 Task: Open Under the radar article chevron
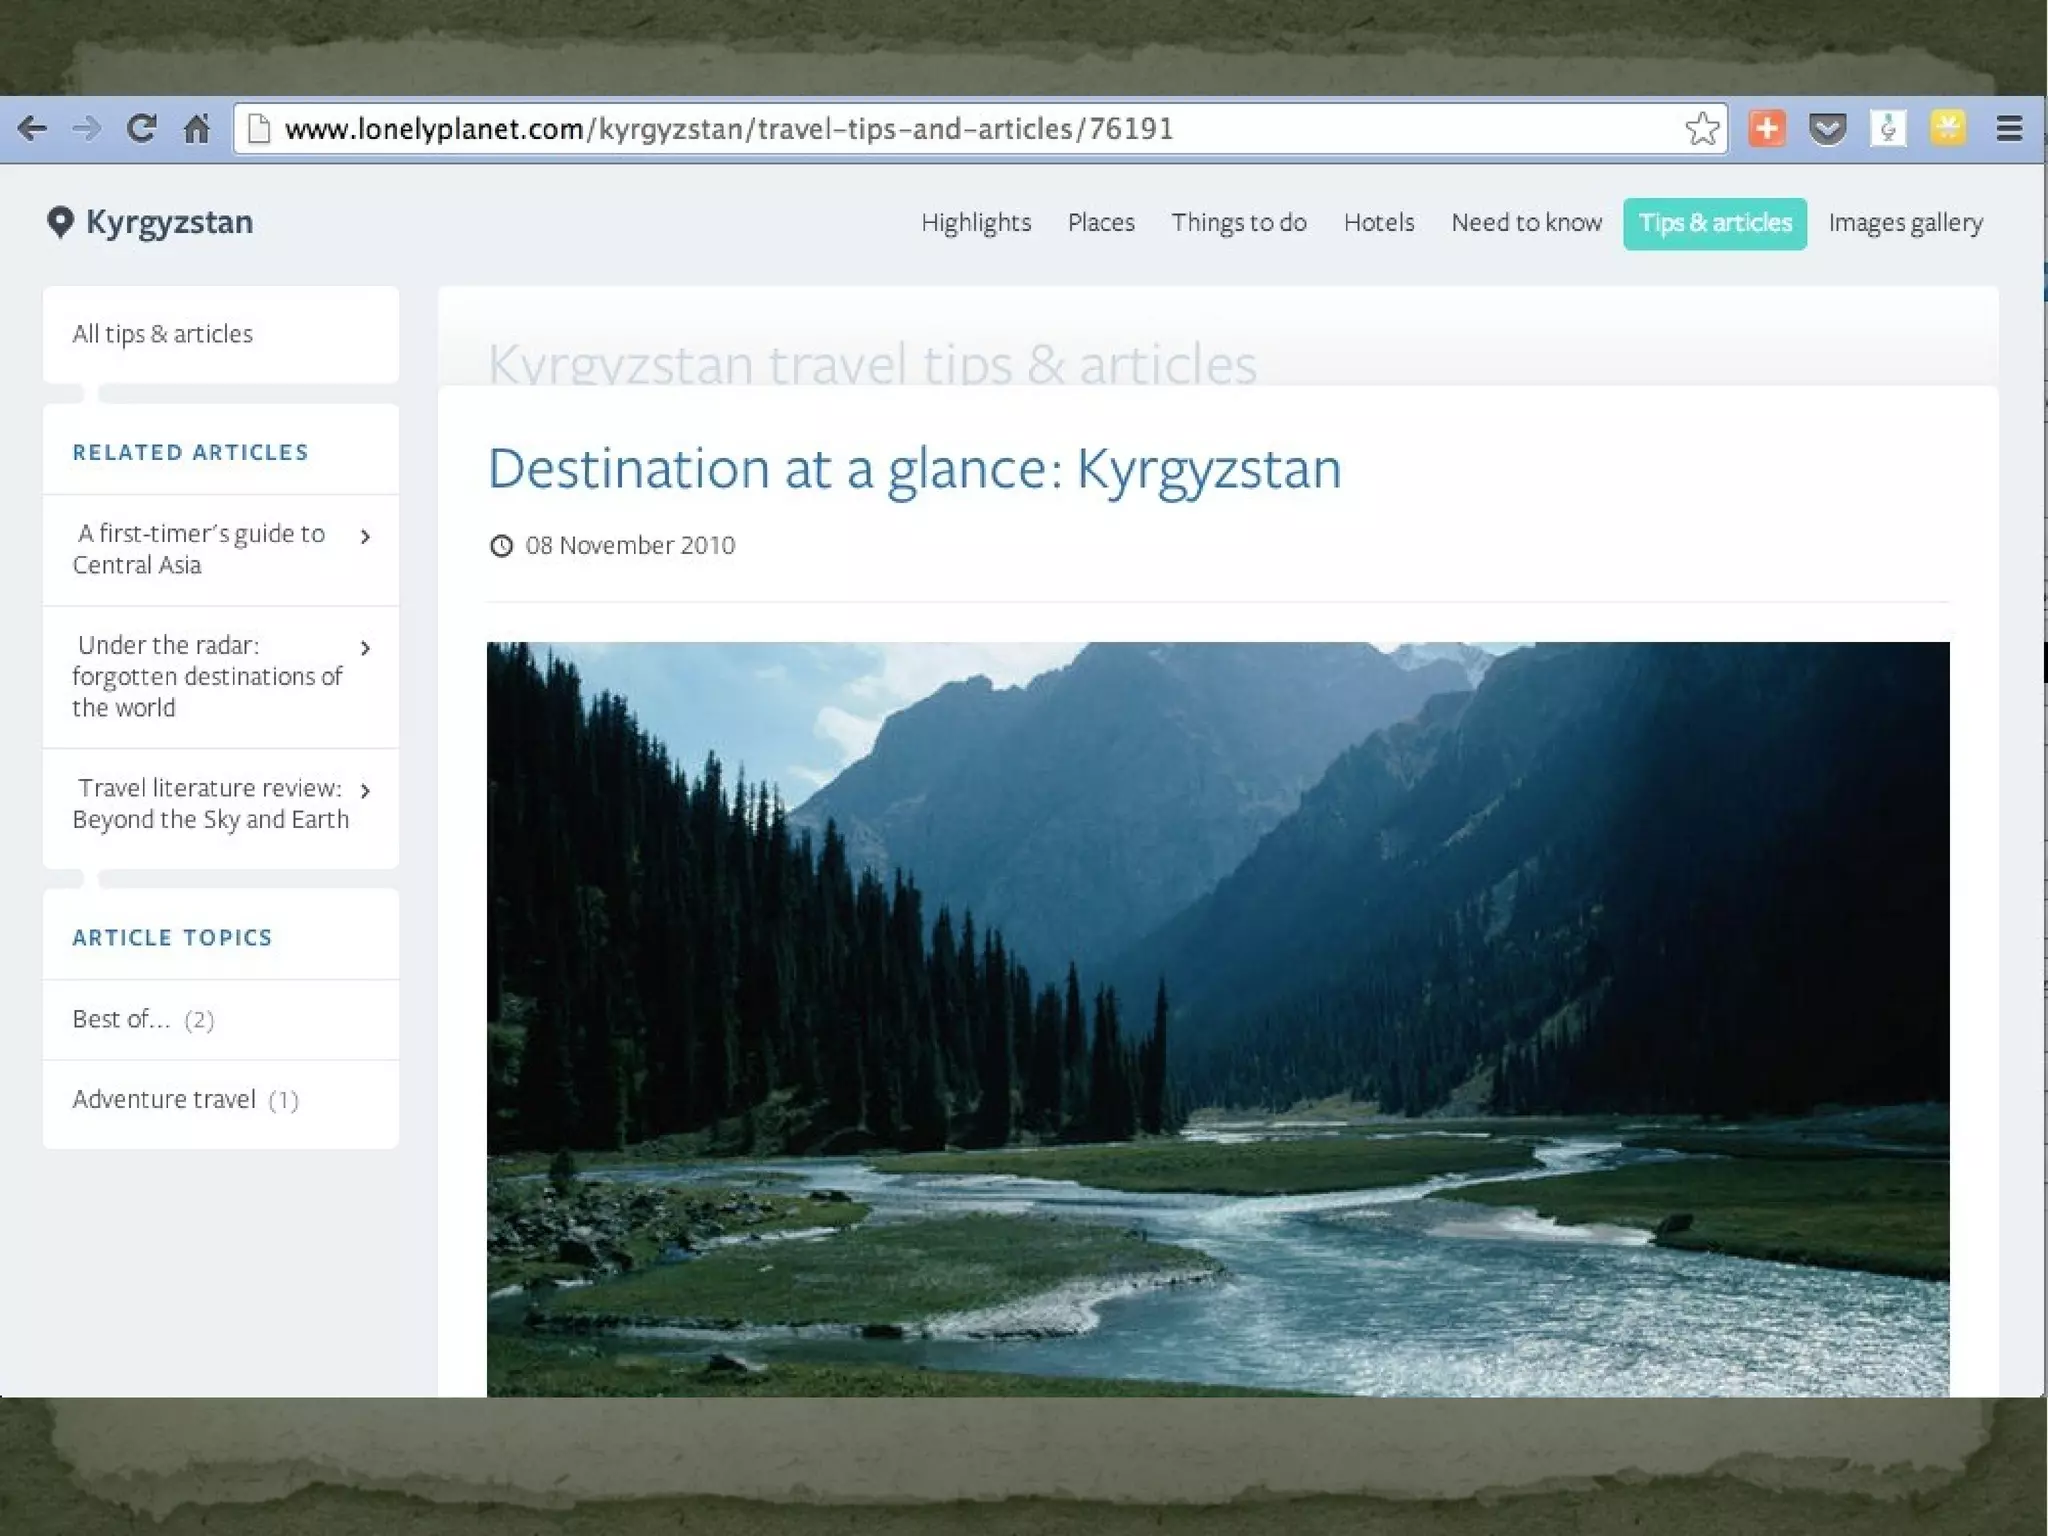tap(365, 648)
